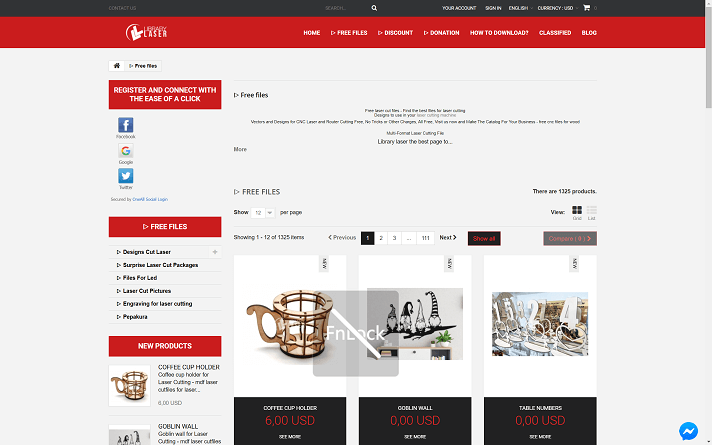This screenshot has width=712, height=445.
Task: Sign in with Facebook icon
Action: click(x=126, y=125)
